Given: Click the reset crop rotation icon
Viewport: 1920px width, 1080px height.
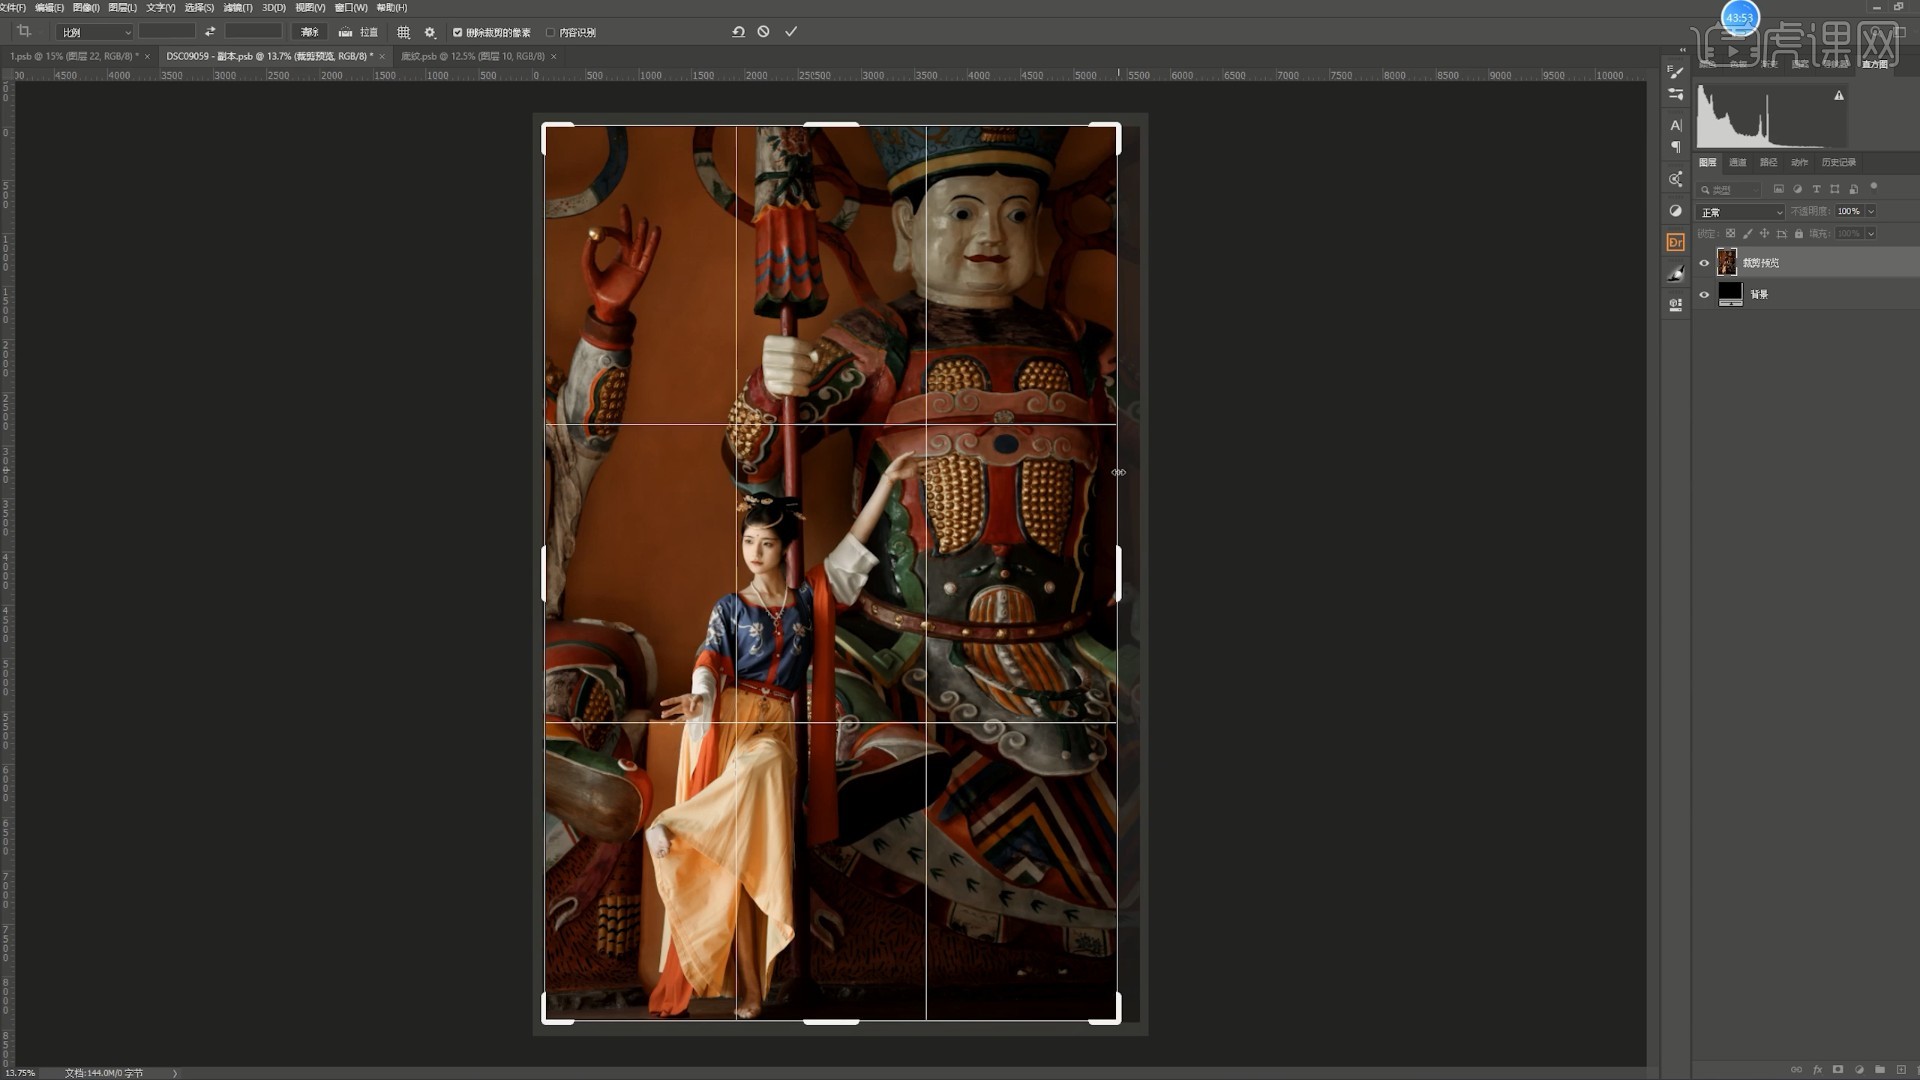Looking at the screenshot, I should (738, 32).
